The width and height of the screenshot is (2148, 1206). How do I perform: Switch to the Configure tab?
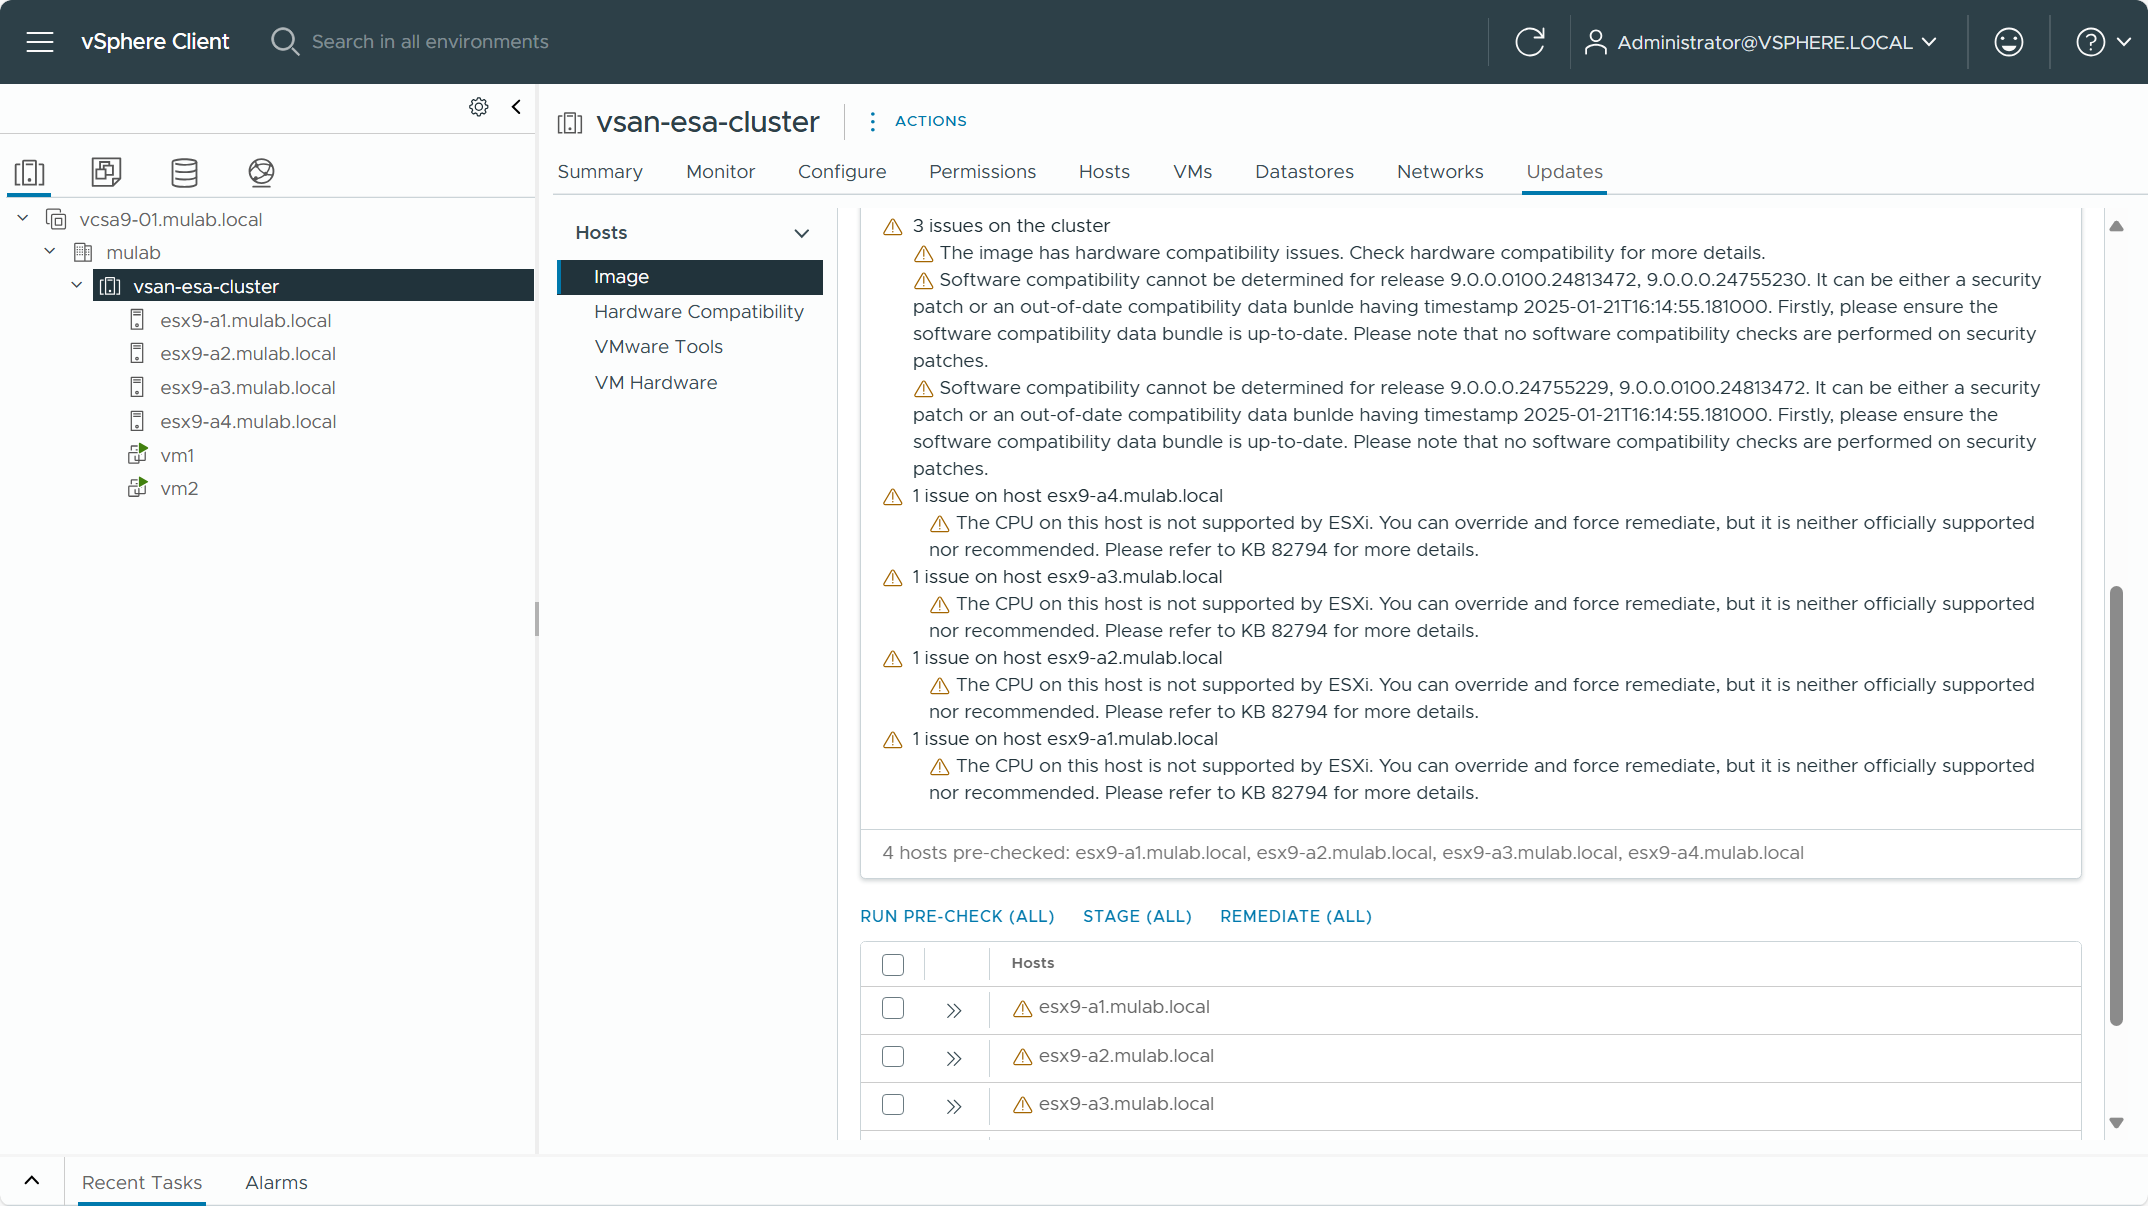(x=841, y=172)
